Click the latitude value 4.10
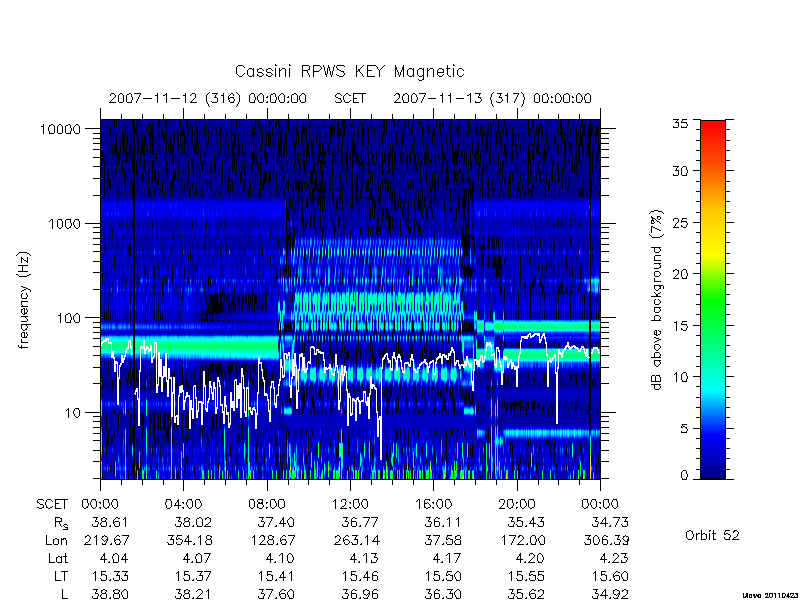The width and height of the screenshot is (800, 600). [281, 558]
